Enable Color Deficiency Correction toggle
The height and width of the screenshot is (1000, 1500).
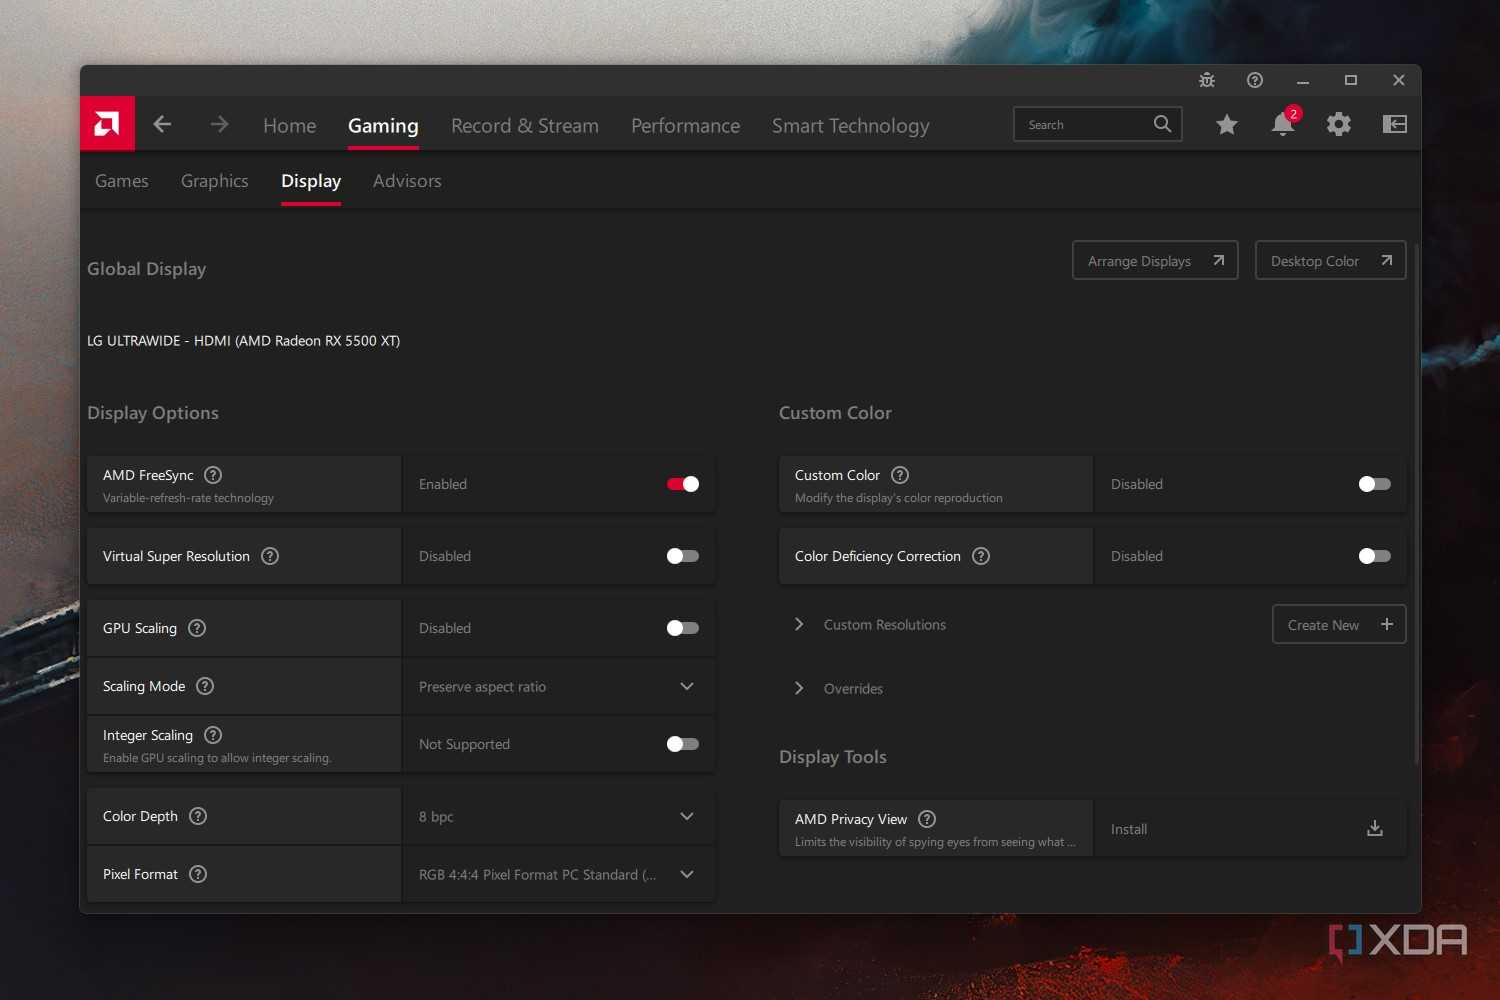[x=1375, y=556]
